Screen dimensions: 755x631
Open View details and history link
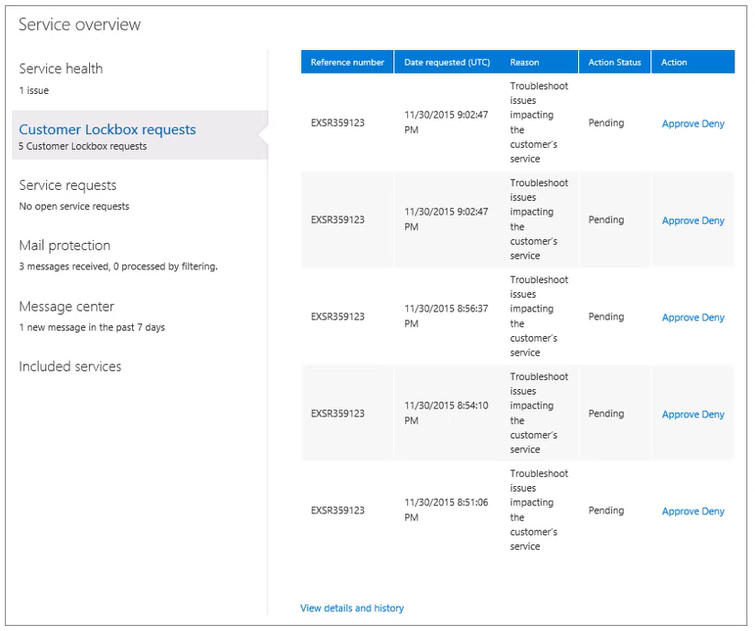point(352,608)
